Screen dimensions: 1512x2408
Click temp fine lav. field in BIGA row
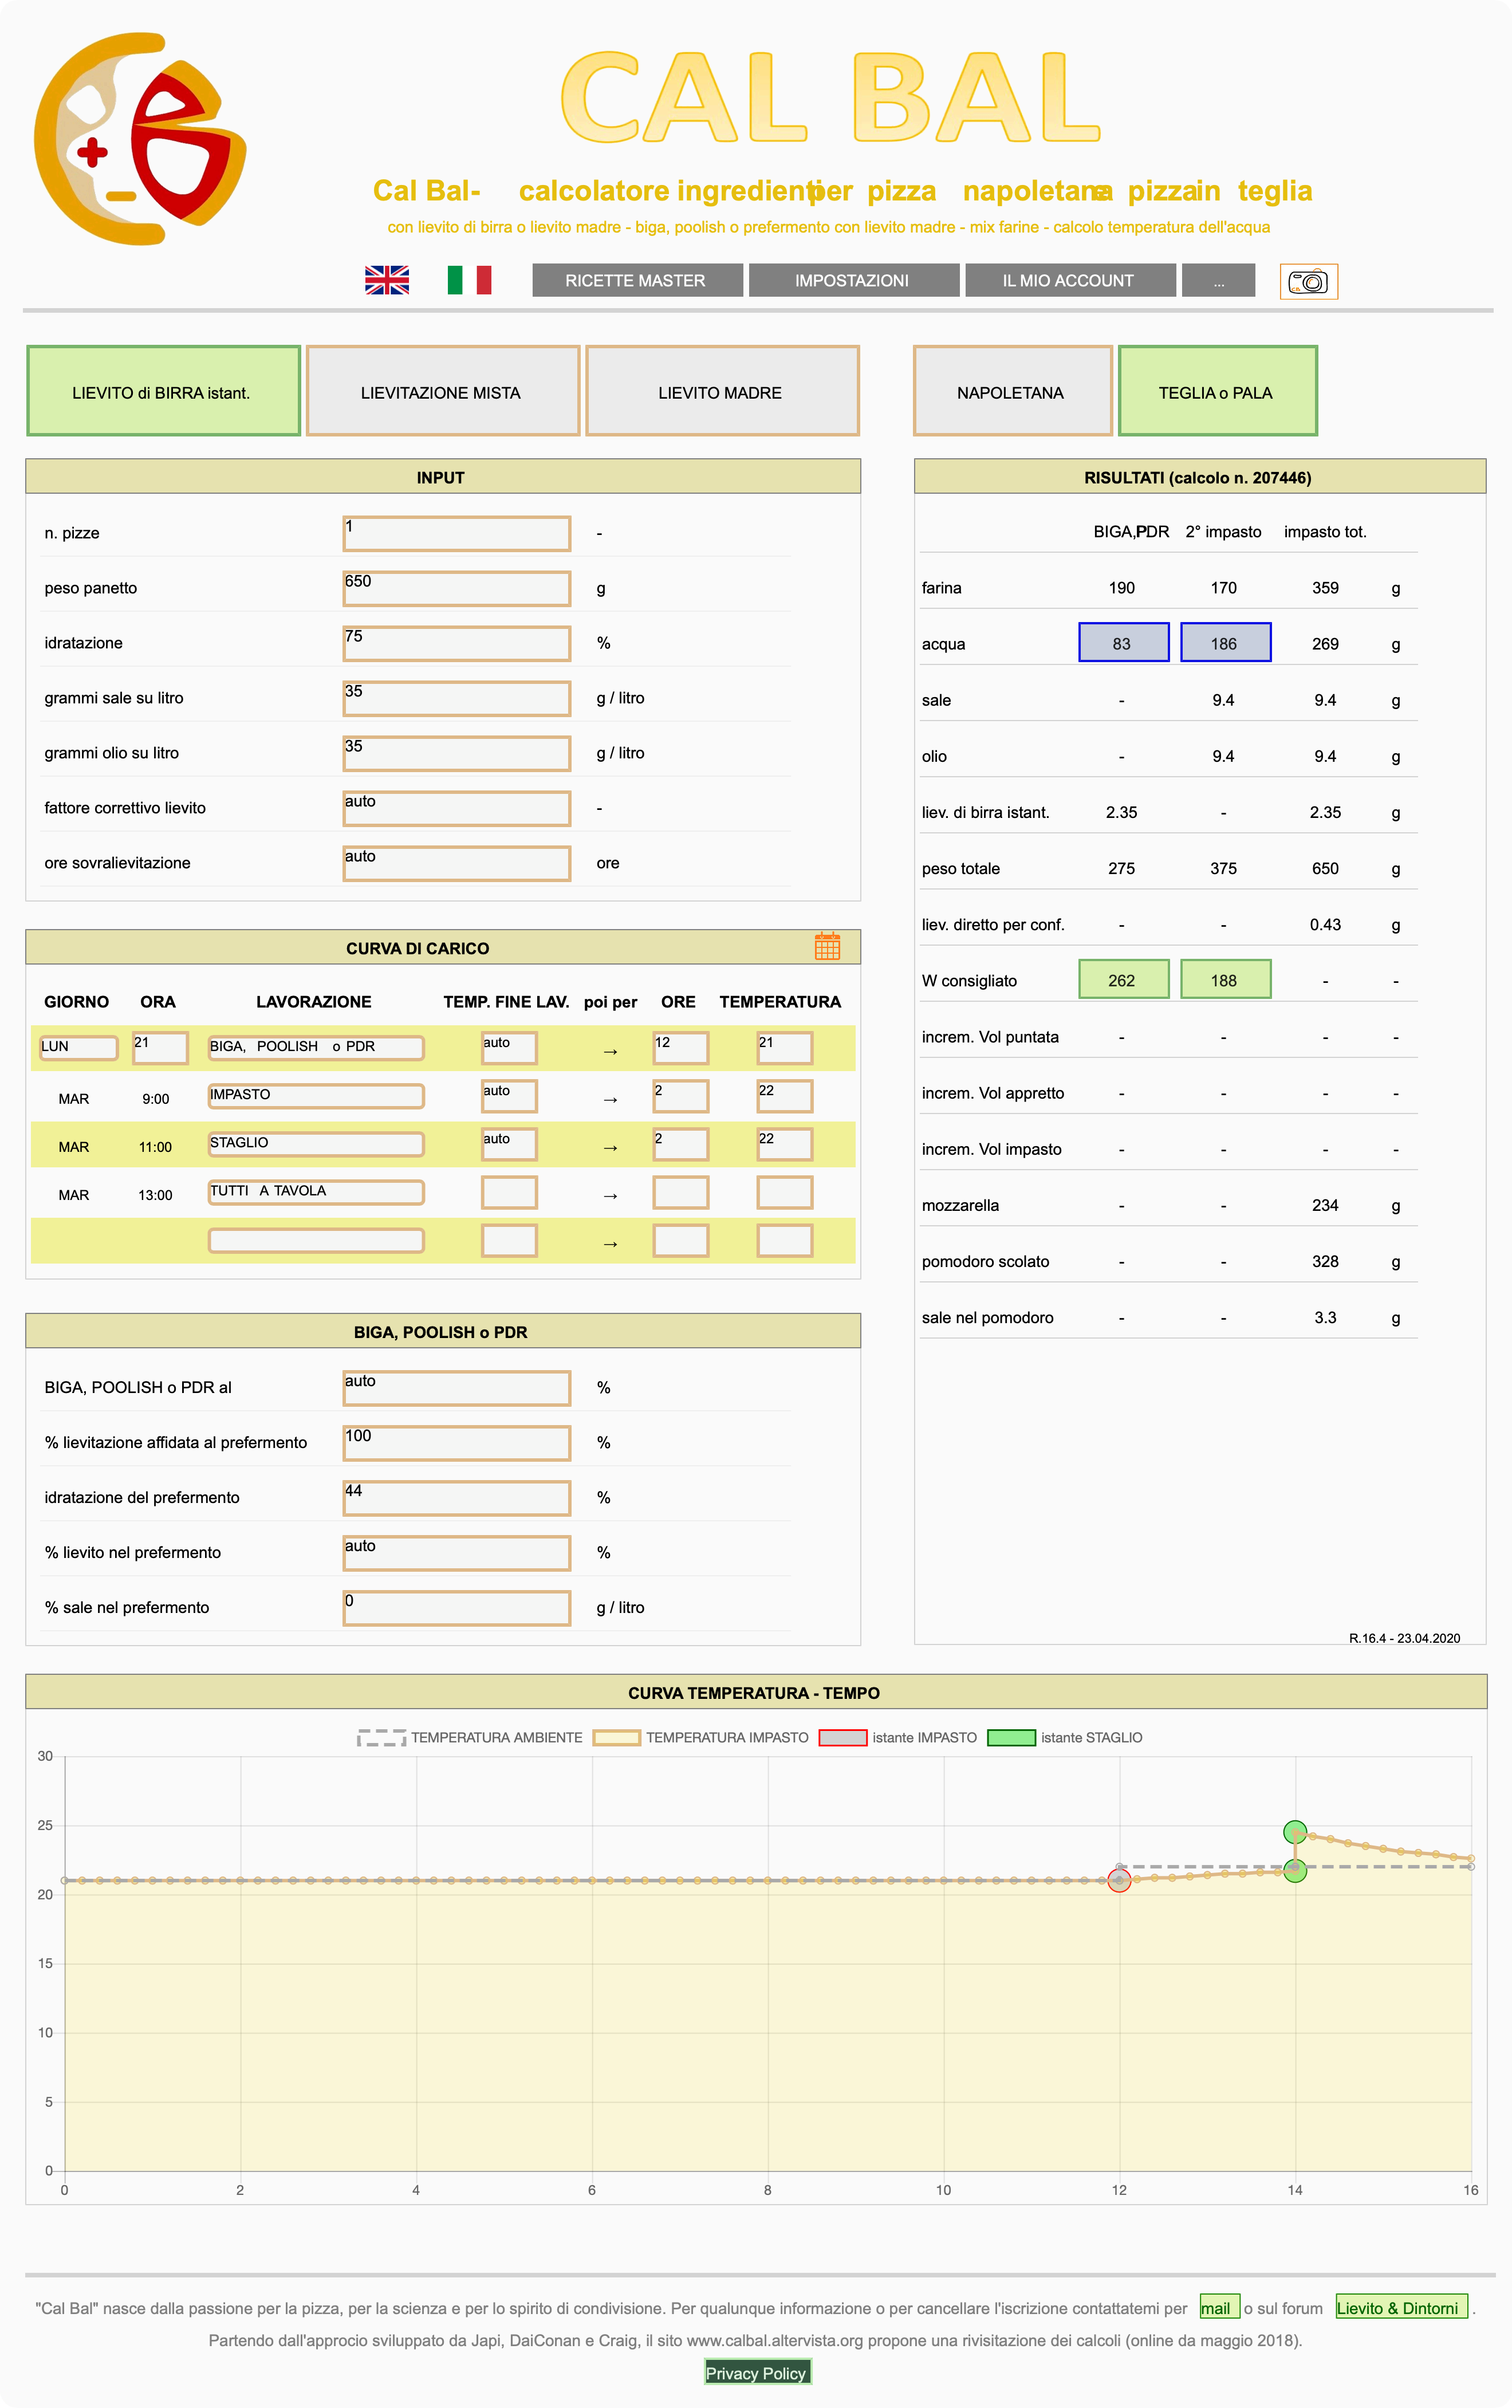point(509,1047)
